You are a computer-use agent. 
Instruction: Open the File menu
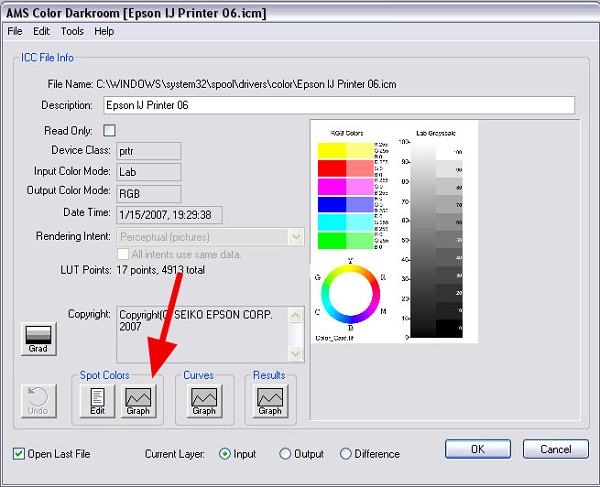pos(15,31)
